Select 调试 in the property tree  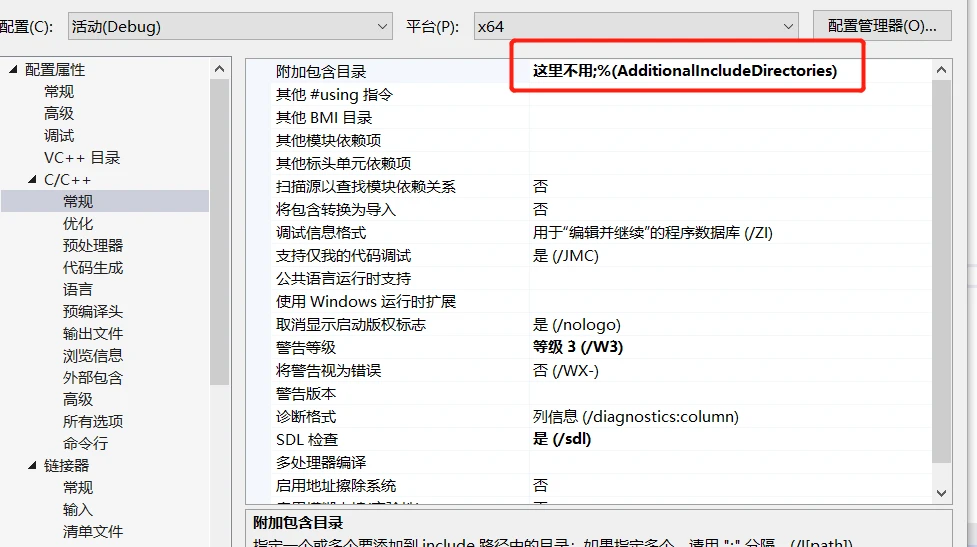pyautogui.click(x=59, y=136)
